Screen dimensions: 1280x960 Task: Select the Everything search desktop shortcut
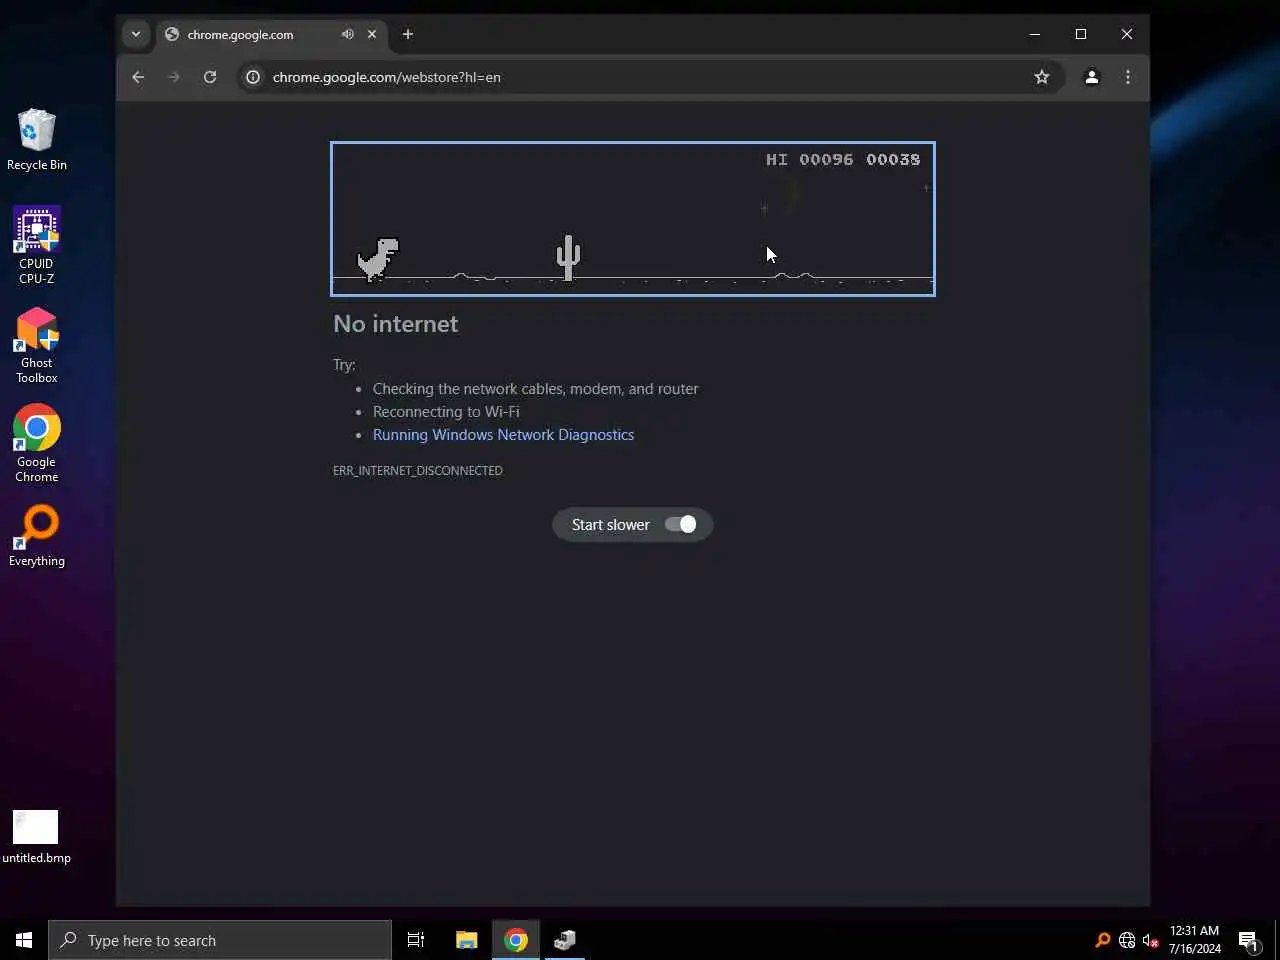click(37, 536)
